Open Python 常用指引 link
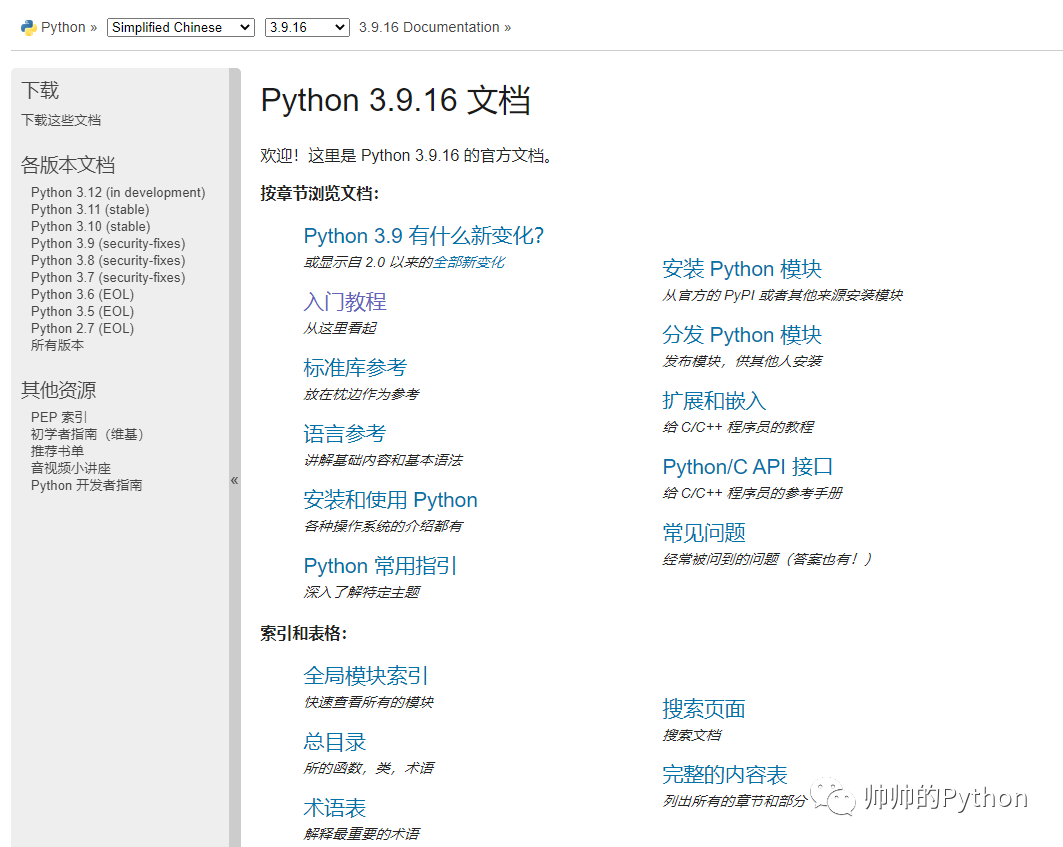 pyautogui.click(x=380, y=566)
